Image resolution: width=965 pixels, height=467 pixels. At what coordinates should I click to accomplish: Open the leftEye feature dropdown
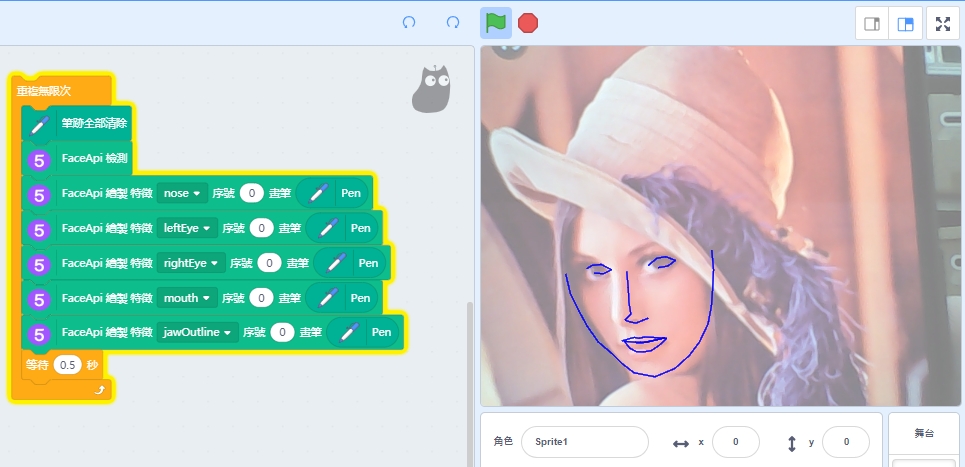click(x=188, y=228)
